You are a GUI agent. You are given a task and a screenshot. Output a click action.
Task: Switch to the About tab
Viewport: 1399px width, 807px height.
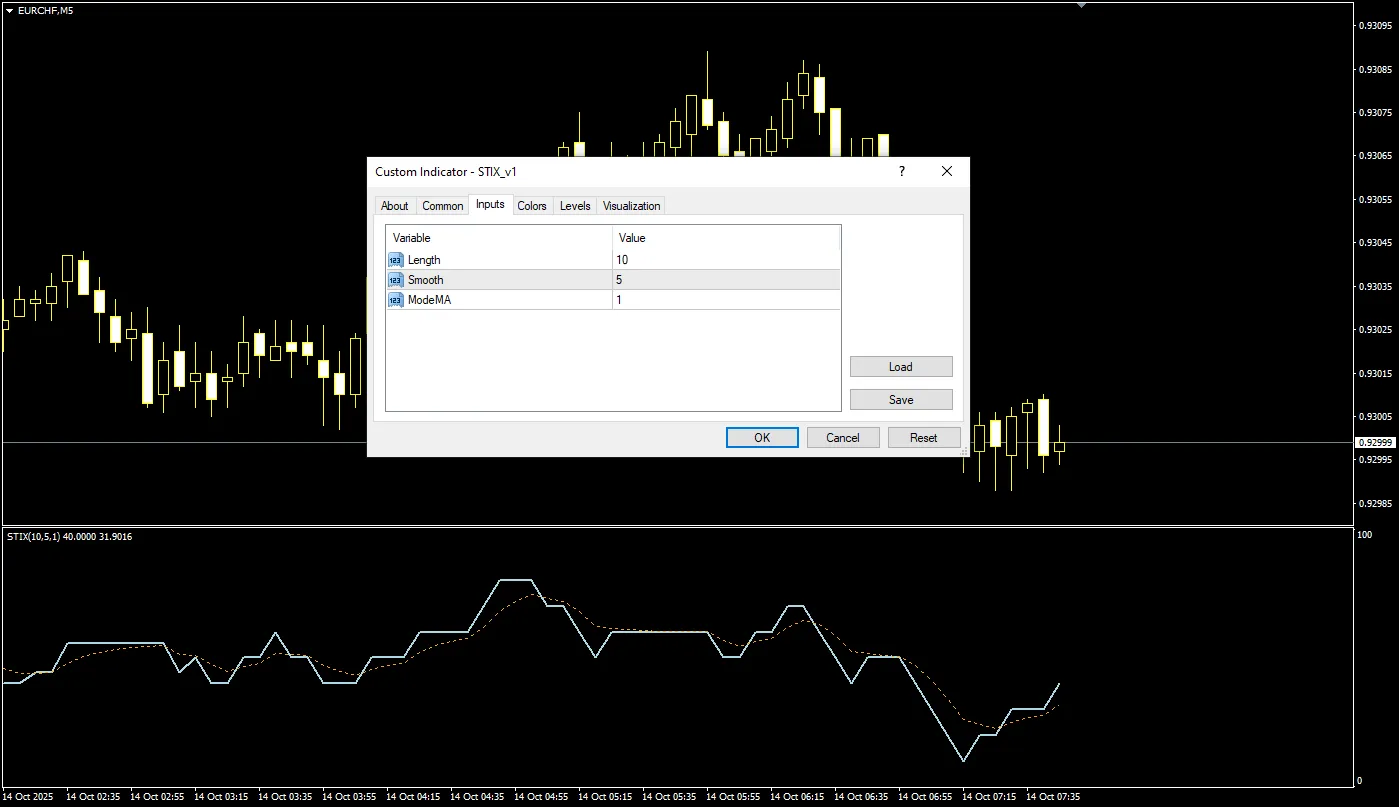[395, 206]
